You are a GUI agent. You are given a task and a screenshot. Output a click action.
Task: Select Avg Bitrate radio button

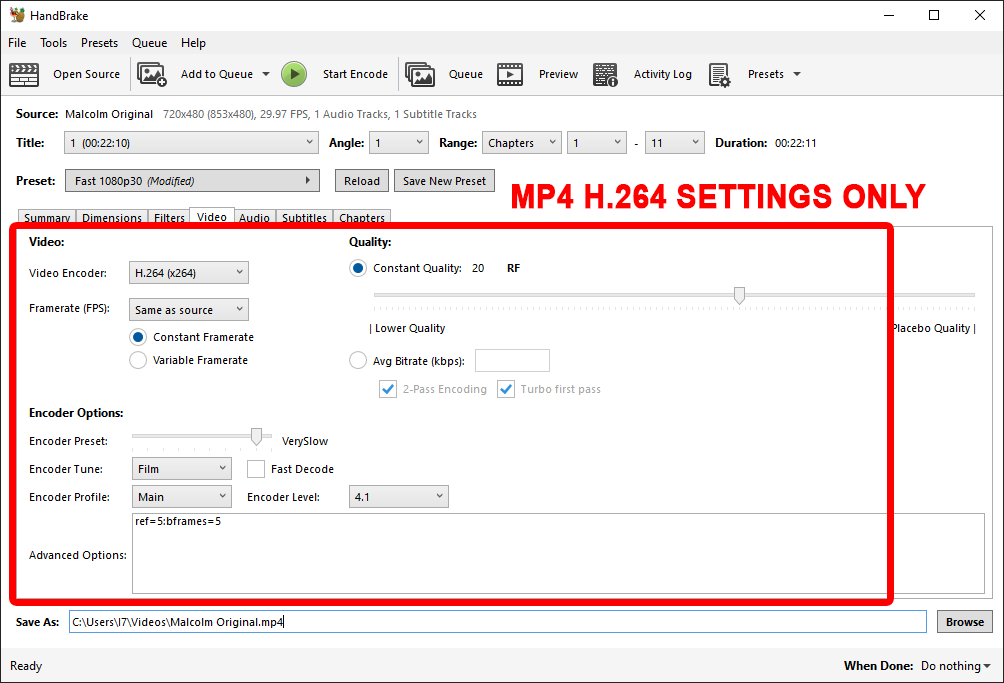tap(358, 360)
